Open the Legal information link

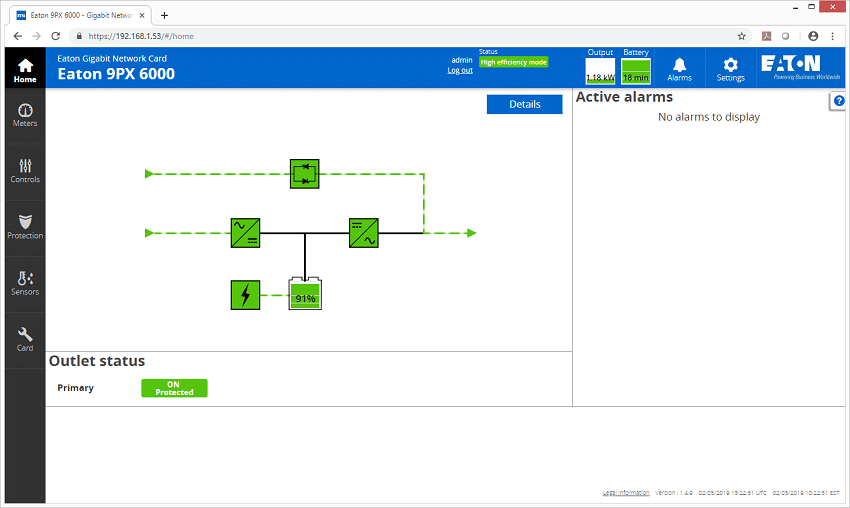coord(626,493)
